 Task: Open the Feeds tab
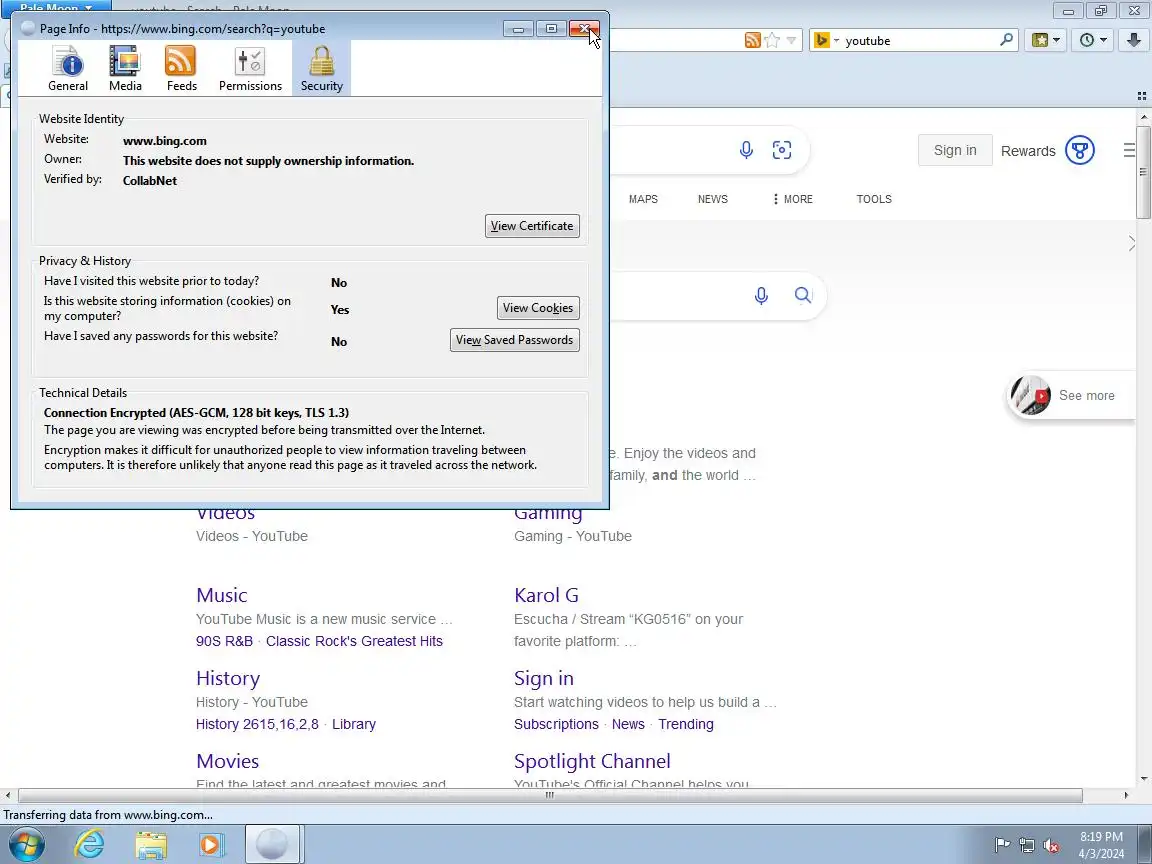point(181,68)
